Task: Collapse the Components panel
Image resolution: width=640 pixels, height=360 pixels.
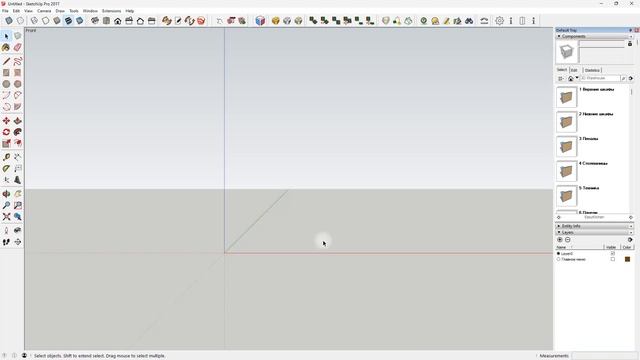Action: click(x=559, y=36)
